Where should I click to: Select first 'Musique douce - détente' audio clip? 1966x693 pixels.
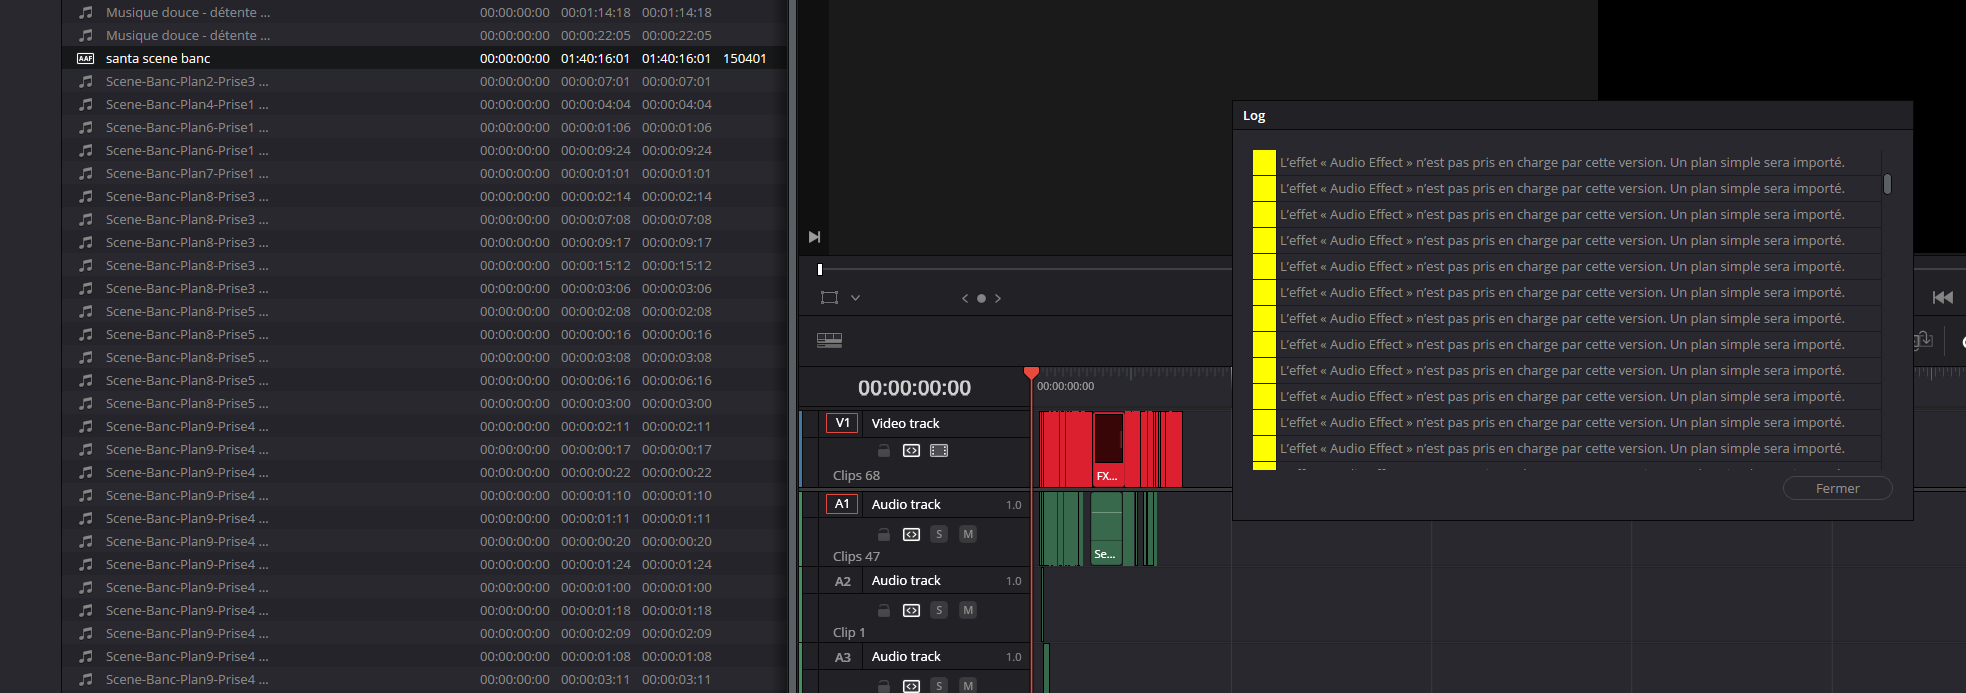click(x=188, y=13)
